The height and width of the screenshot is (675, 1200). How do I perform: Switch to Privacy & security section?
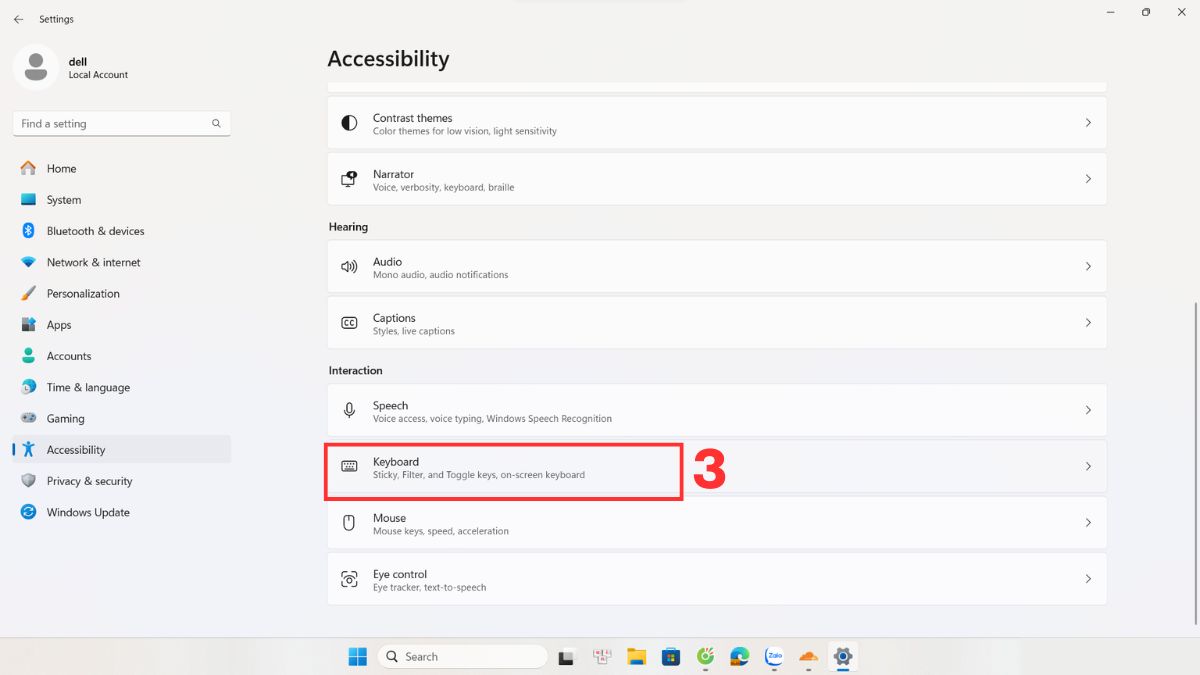click(89, 481)
